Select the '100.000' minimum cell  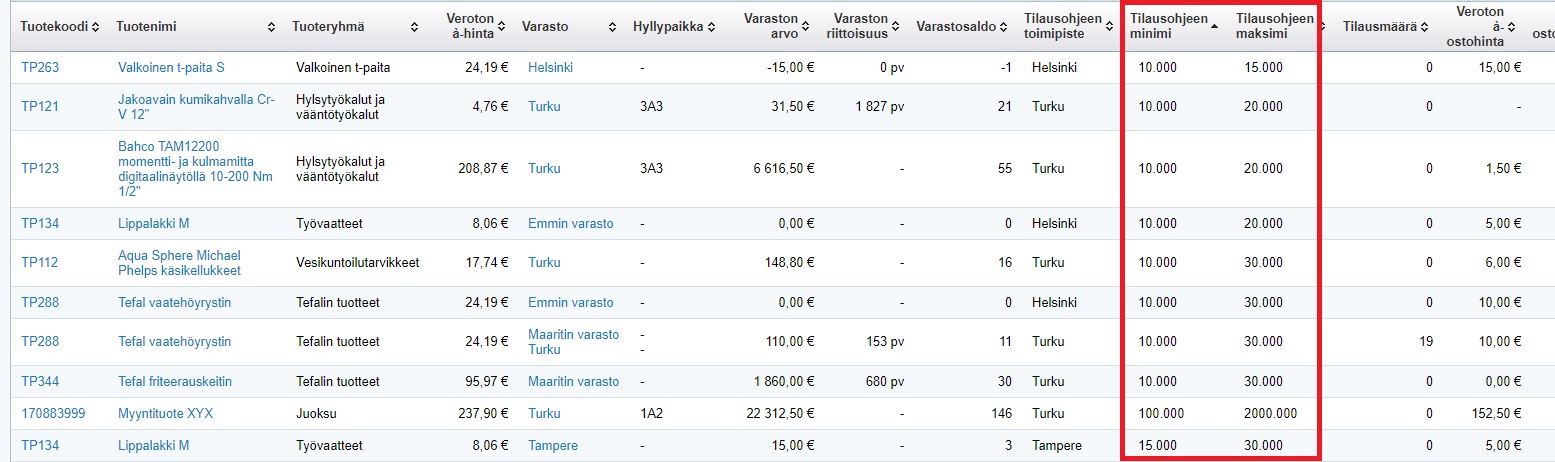click(x=1161, y=414)
